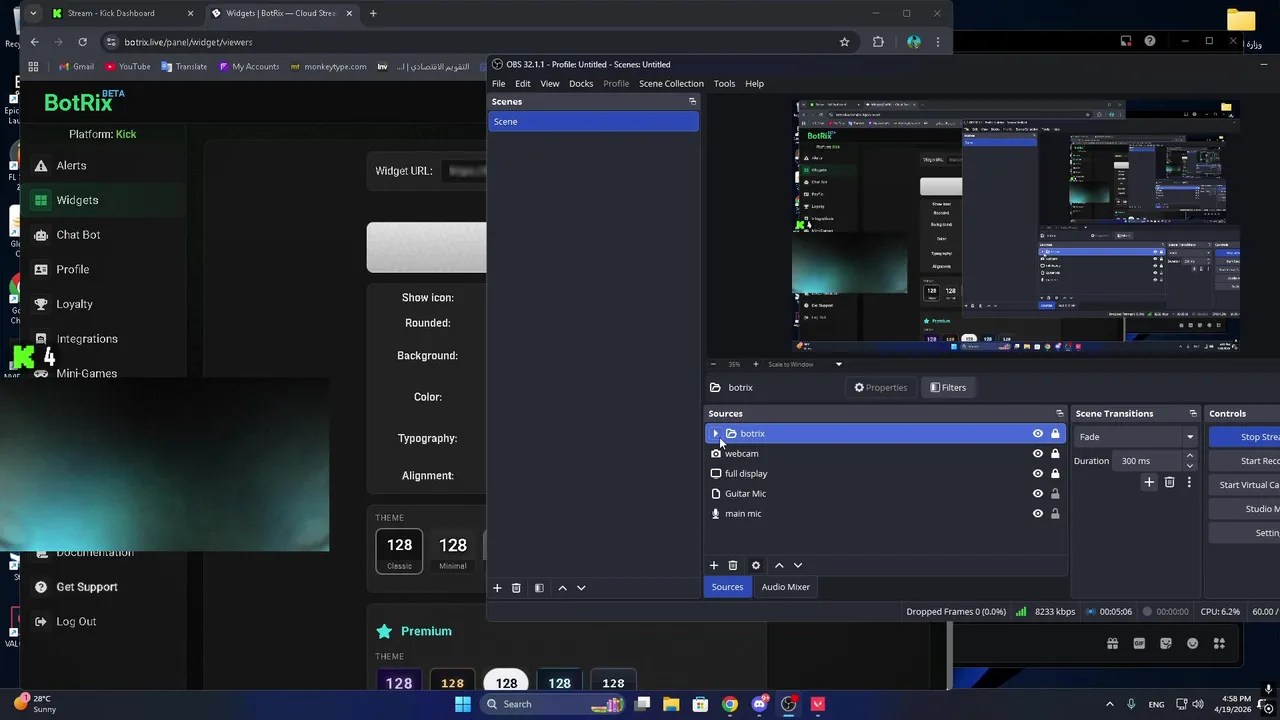Open scene filters icon in the Scenes toolbar
Viewport: 1280px width, 720px height.
pos(539,588)
